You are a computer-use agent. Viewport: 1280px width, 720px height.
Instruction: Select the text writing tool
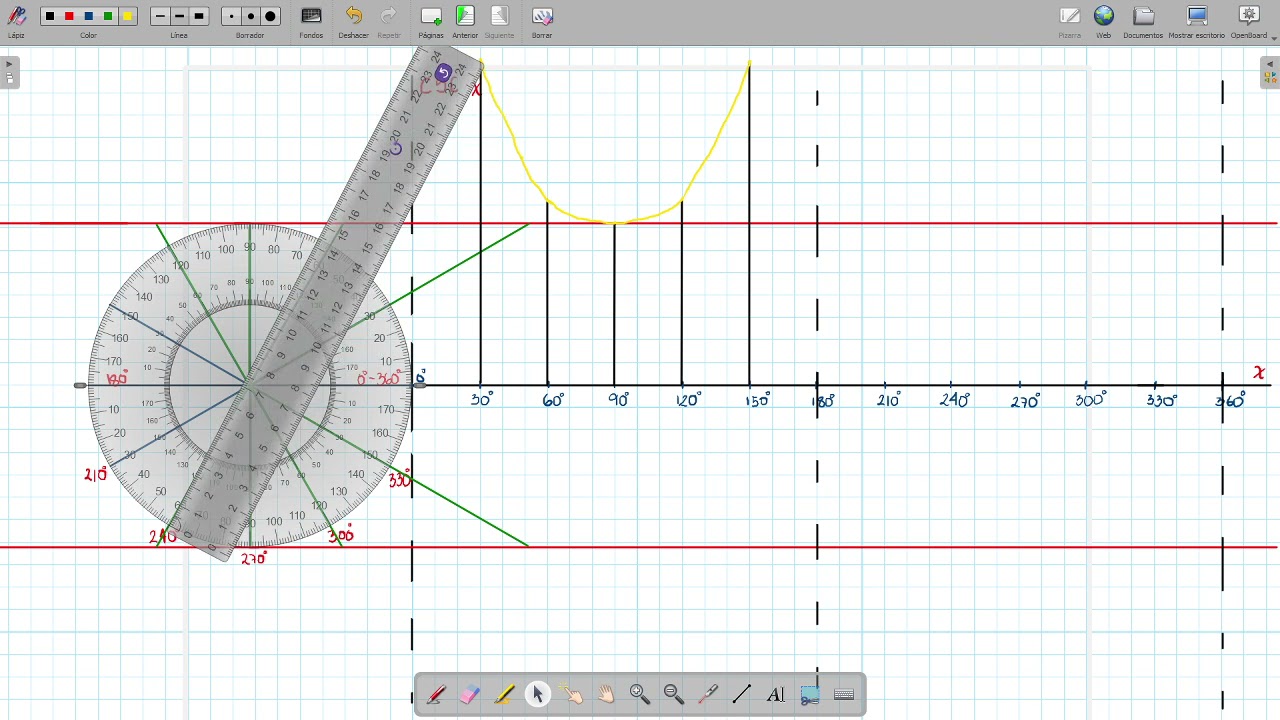(x=776, y=695)
